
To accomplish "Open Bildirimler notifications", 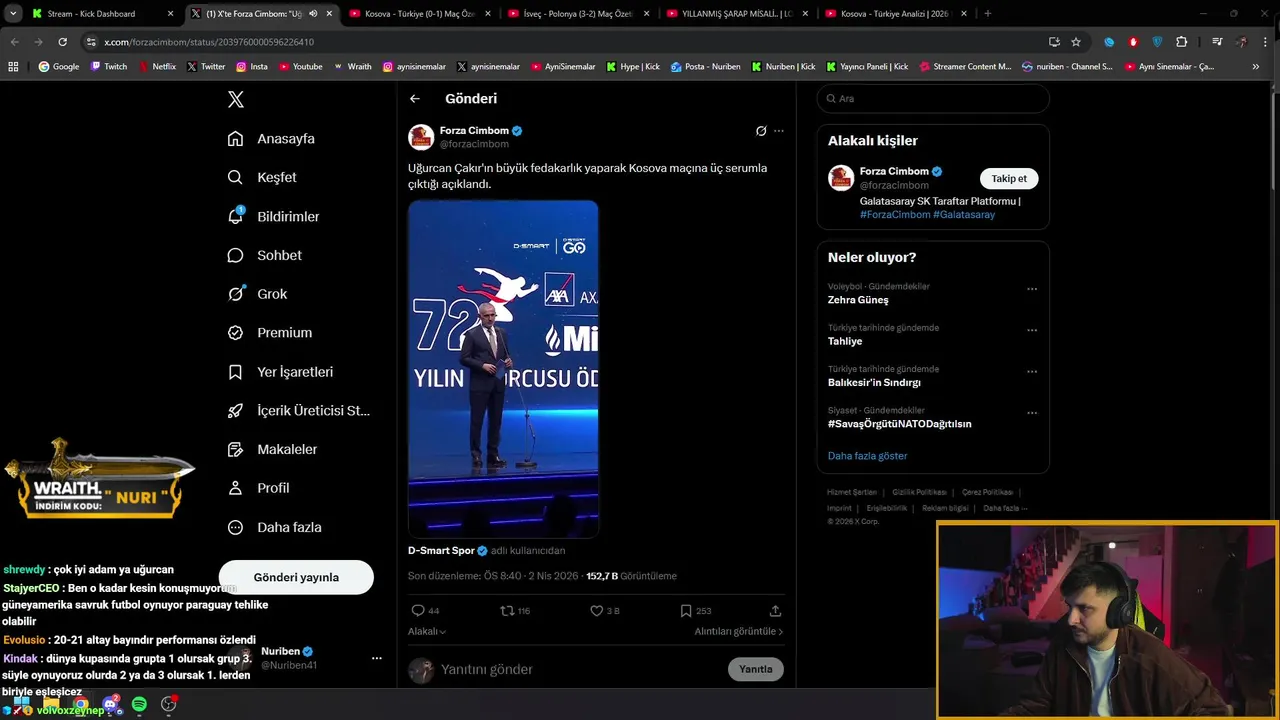I will (273, 216).
